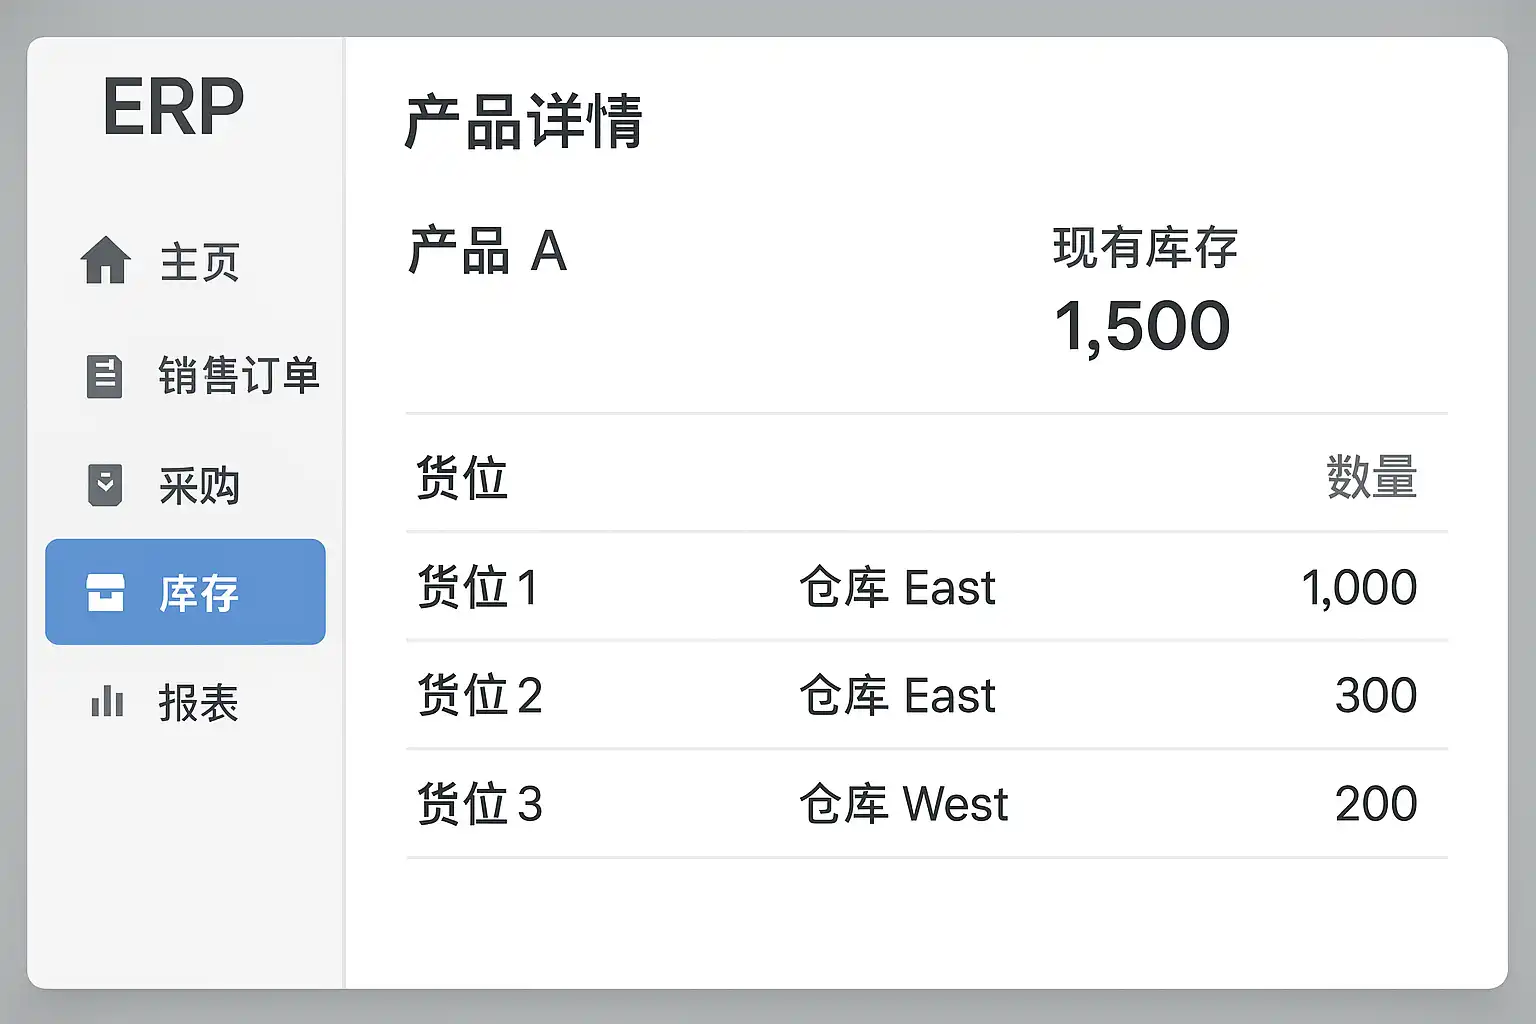Click the 产品详情 page heading

tap(523, 122)
